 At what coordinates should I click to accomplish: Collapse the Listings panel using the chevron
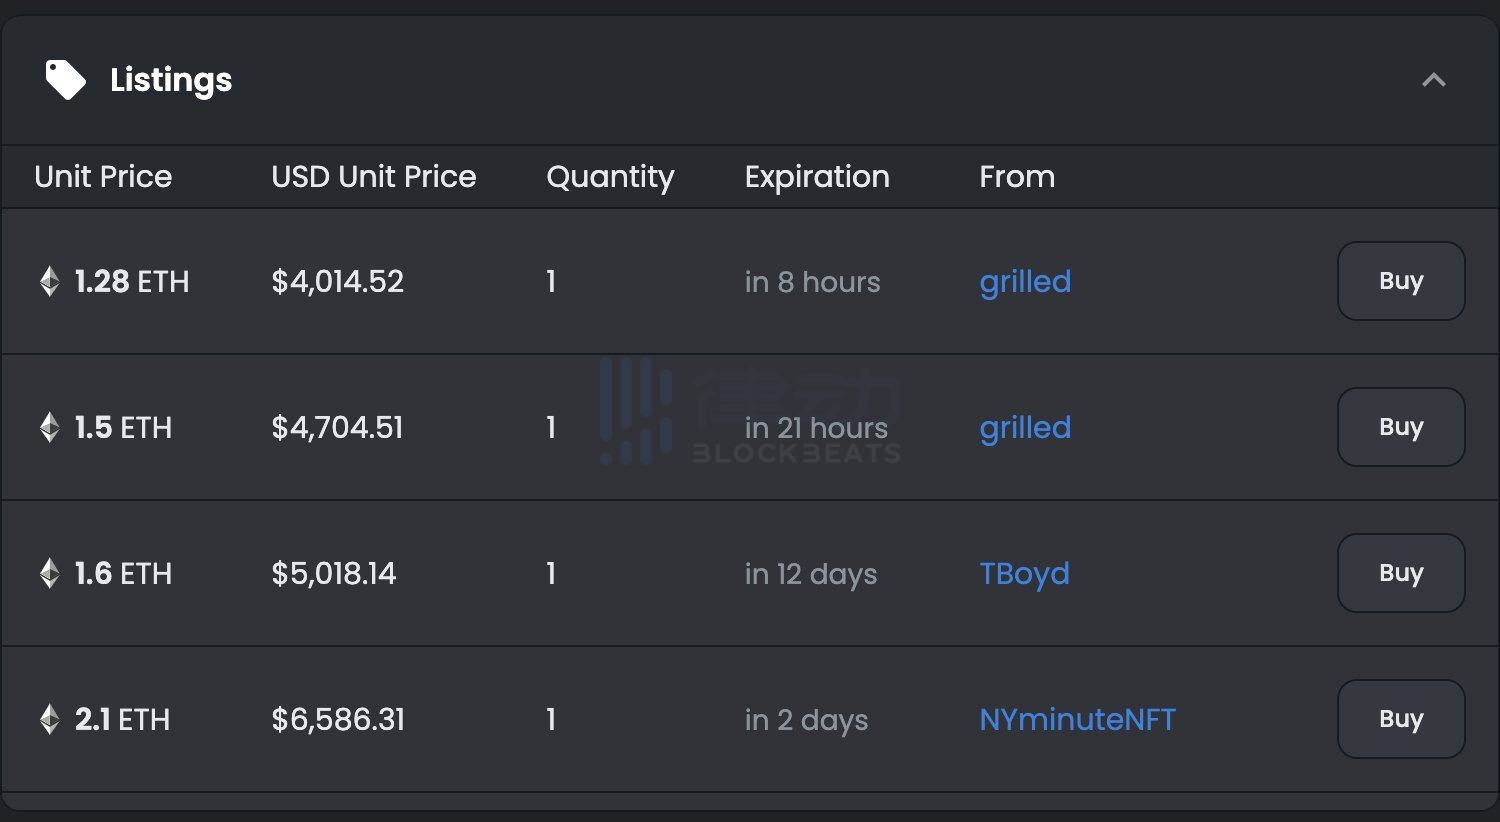[1433, 80]
